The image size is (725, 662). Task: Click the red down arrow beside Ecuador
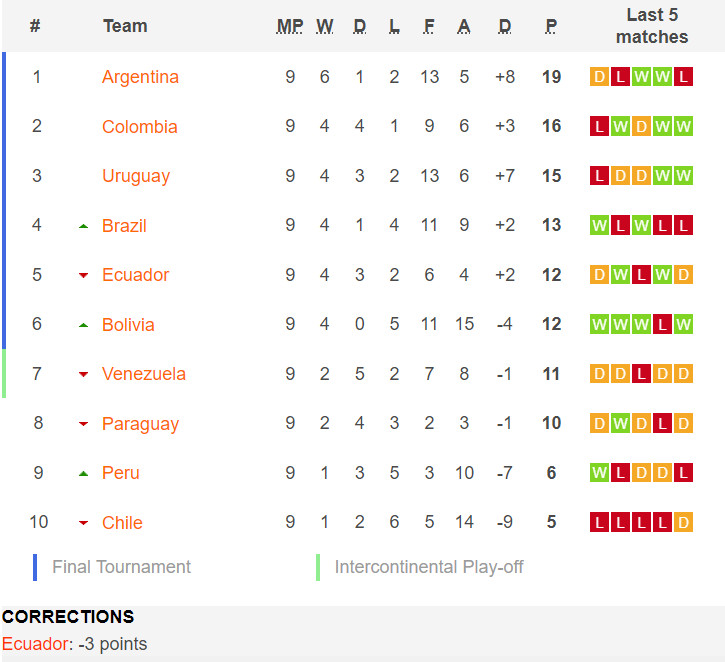83,276
